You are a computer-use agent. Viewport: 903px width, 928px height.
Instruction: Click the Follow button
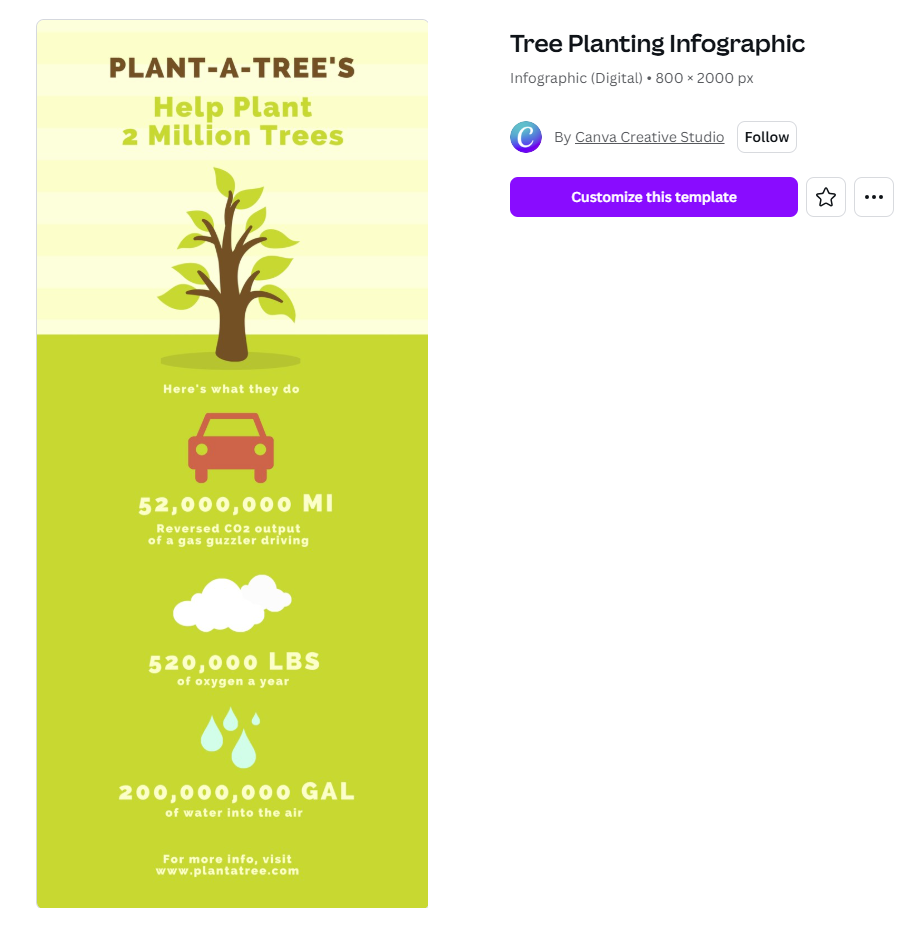[767, 137]
